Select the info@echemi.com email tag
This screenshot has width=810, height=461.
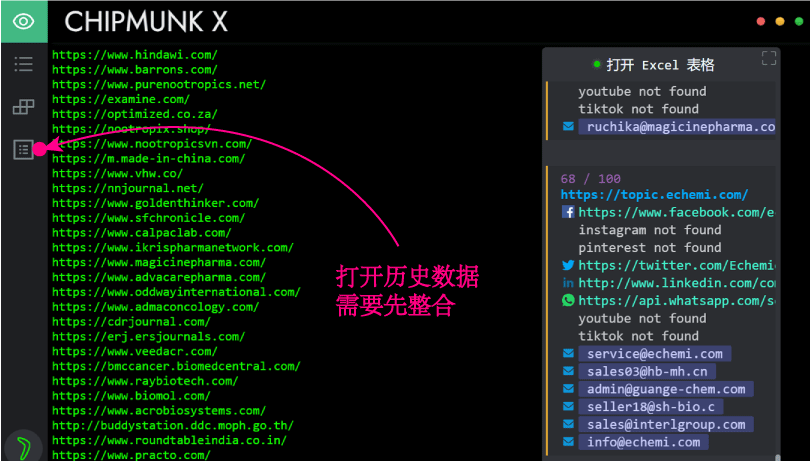tap(644, 442)
